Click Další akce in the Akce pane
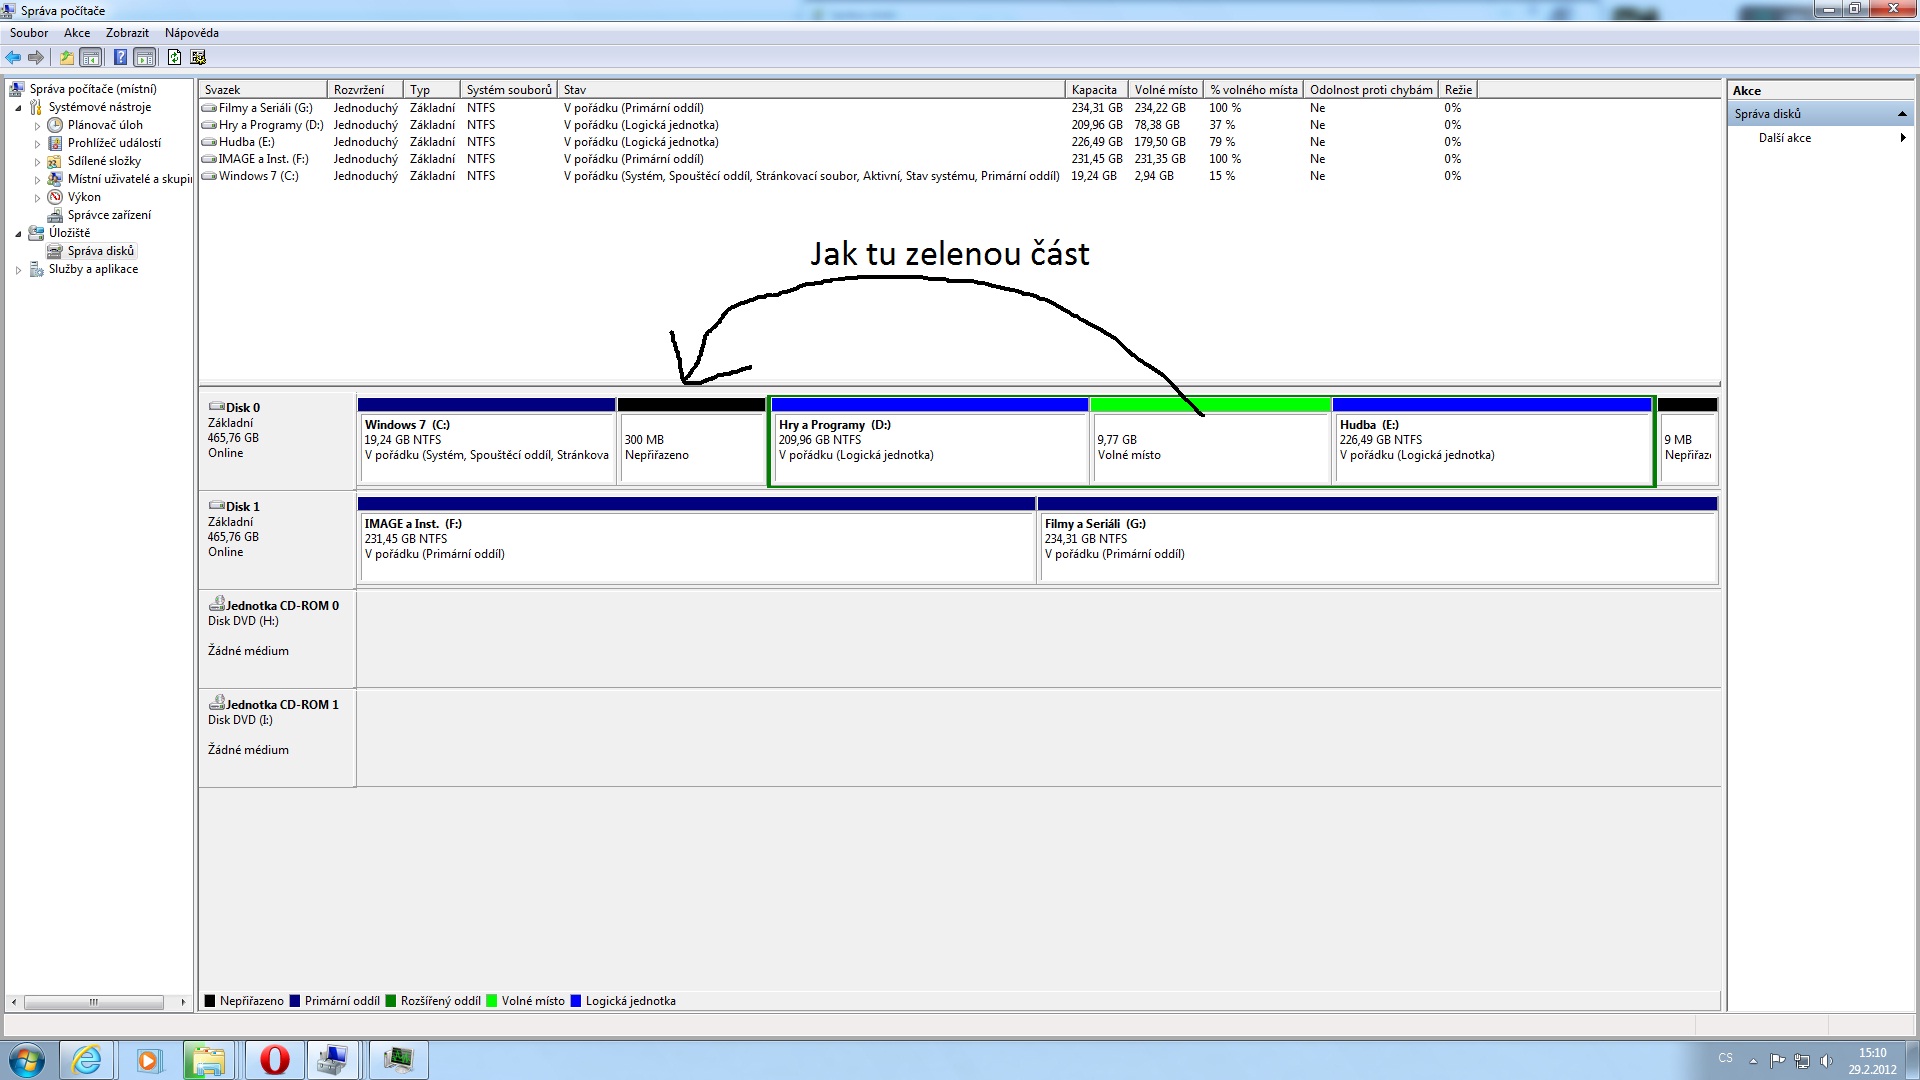1920x1080 pixels. click(x=1785, y=138)
